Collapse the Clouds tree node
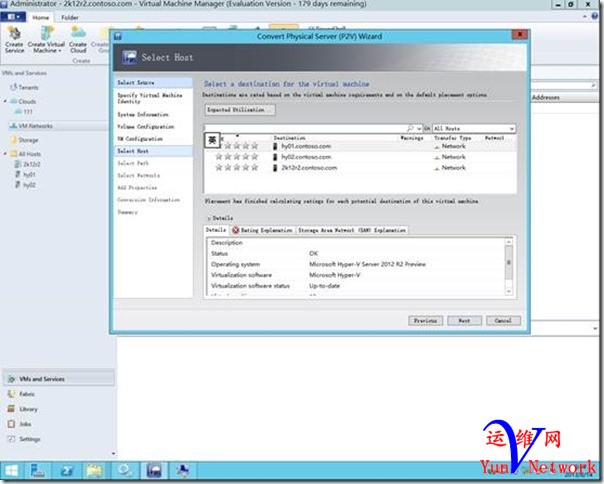604x484 pixels. (x=5, y=101)
